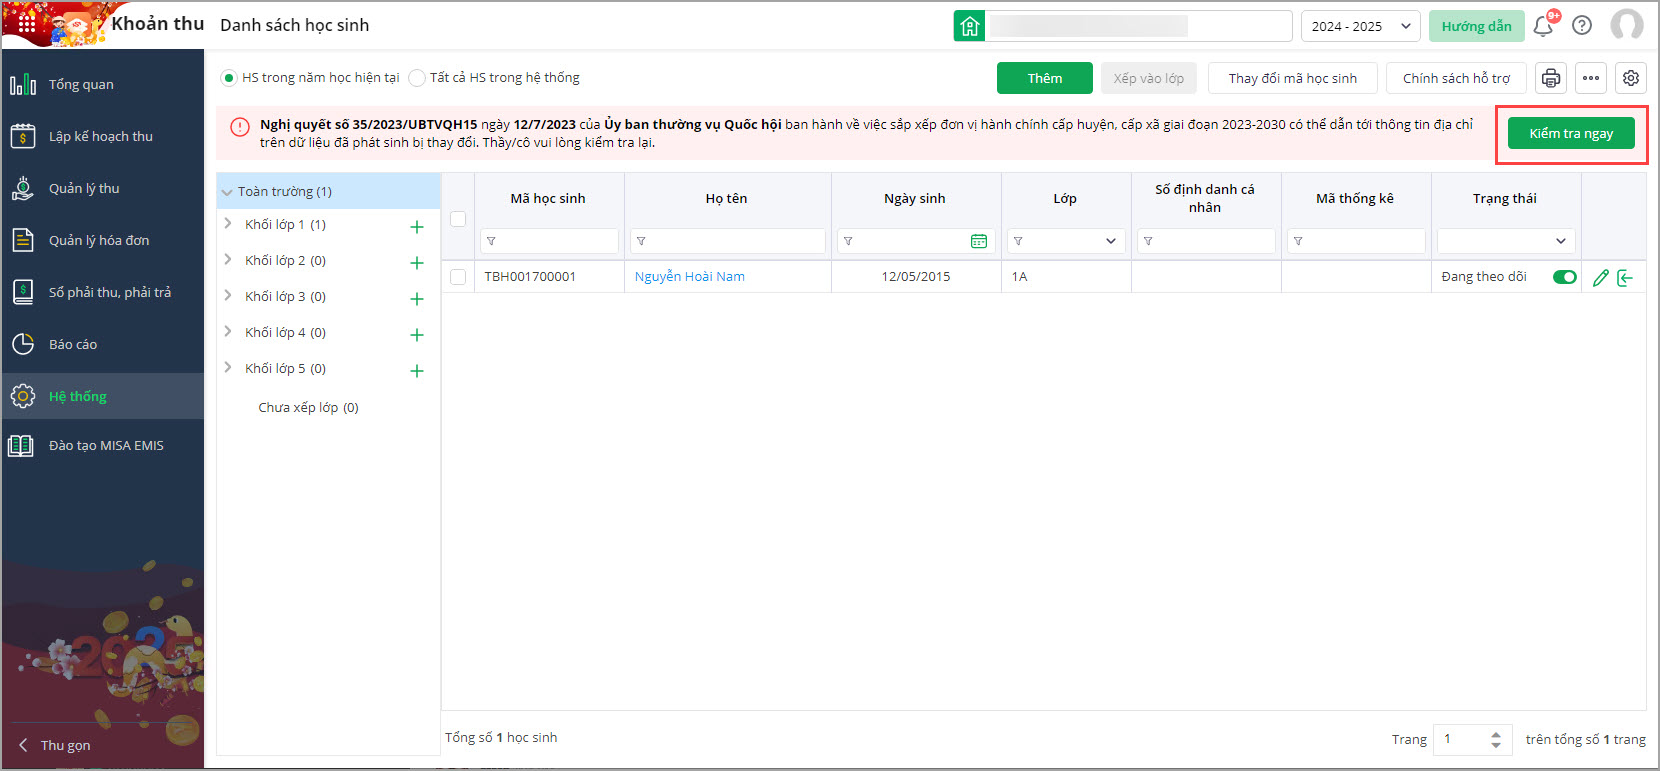Image resolution: width=1660 pixels, height=771 pixels.
Task: Open Quản lý hóa đơn menu
Action: click(99, 240)
